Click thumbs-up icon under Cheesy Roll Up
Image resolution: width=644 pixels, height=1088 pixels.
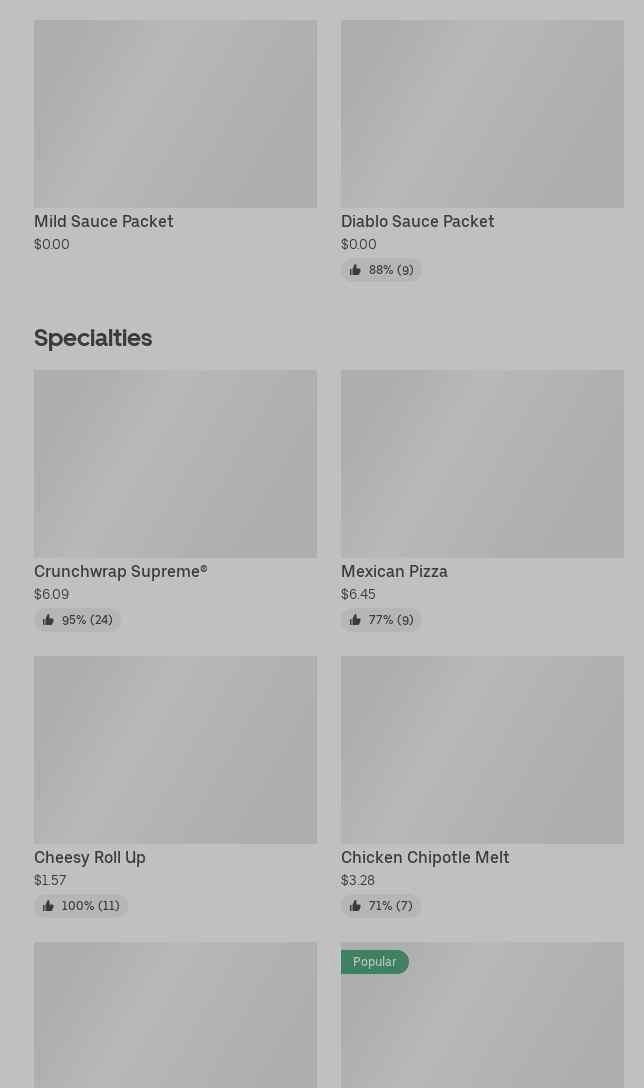48,906
